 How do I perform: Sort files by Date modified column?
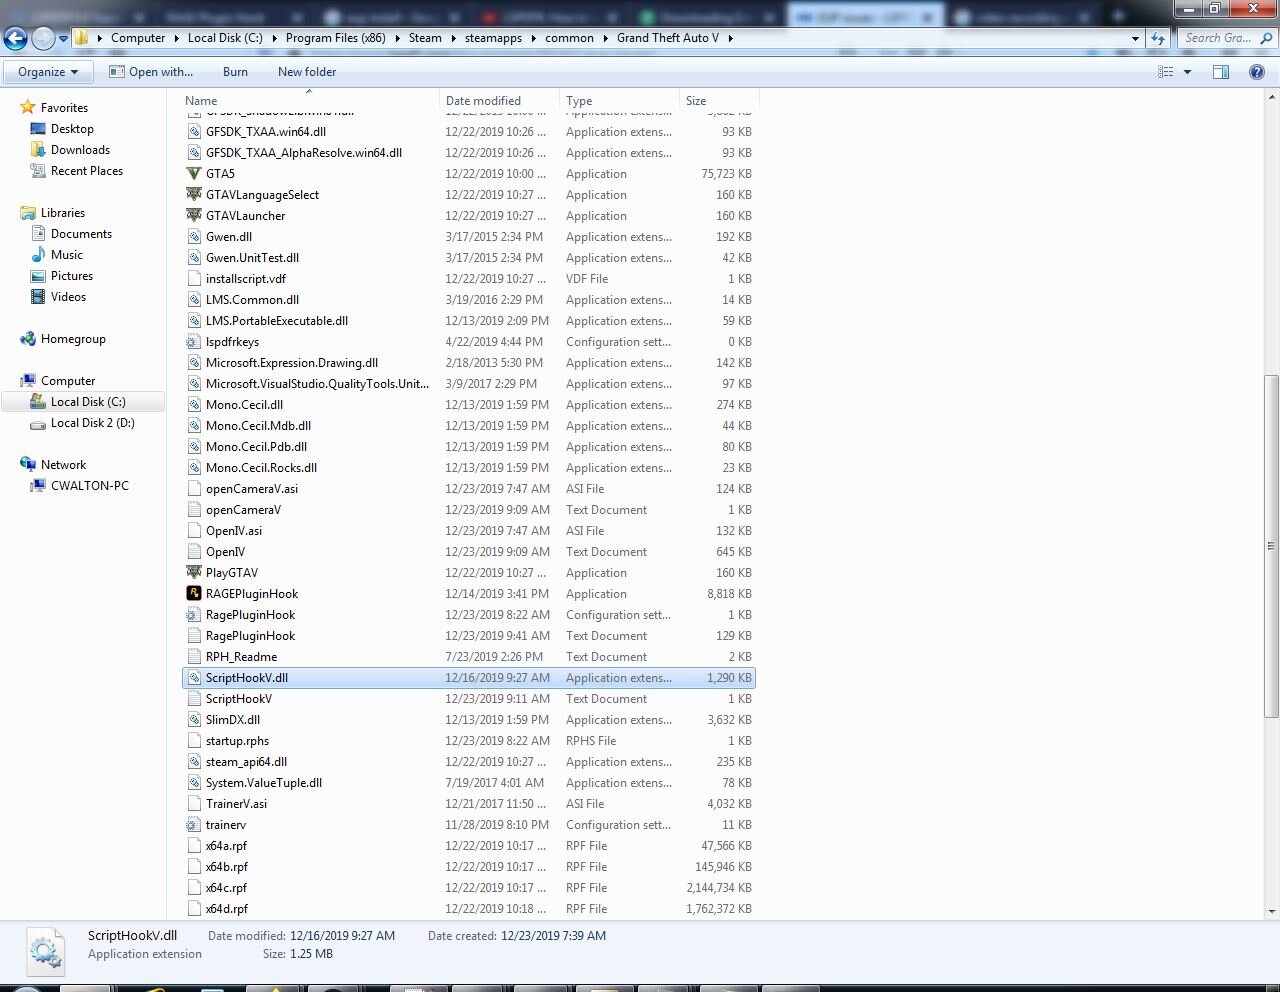click(499, 100)
